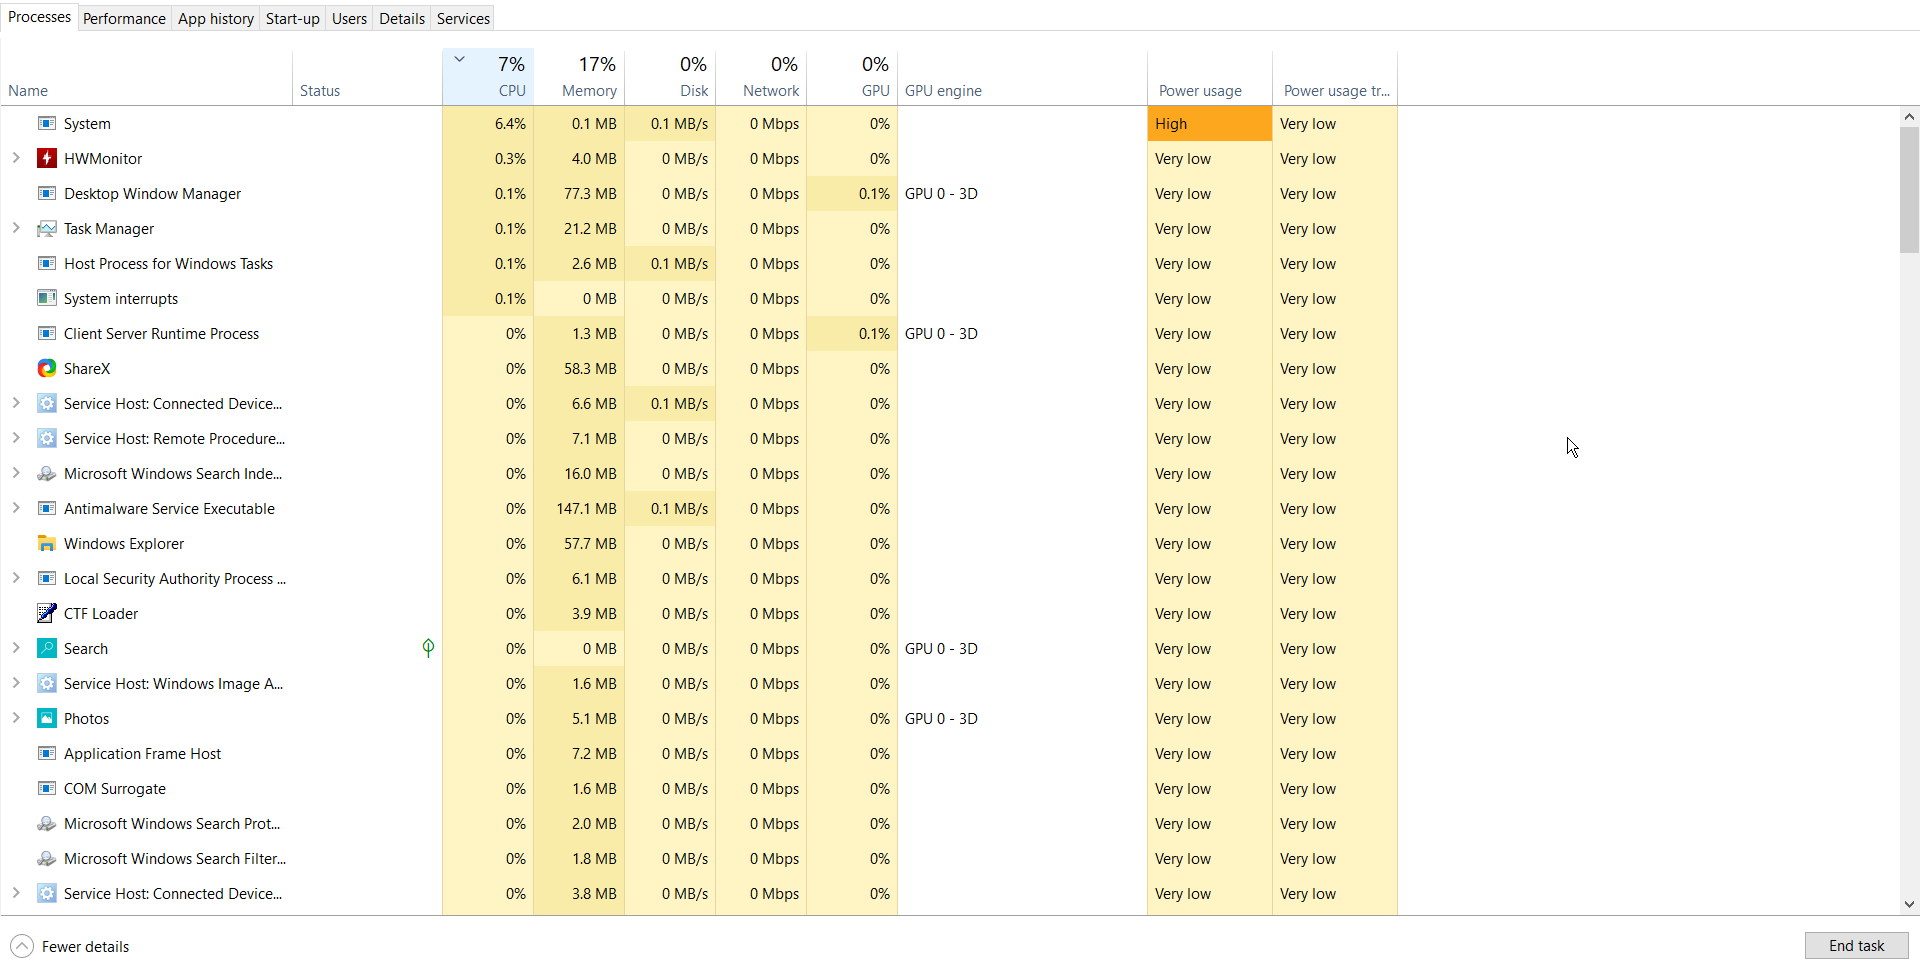Click the COM Surrogate icon
This screenshot has height=976, width=1920.
(47, 788)
